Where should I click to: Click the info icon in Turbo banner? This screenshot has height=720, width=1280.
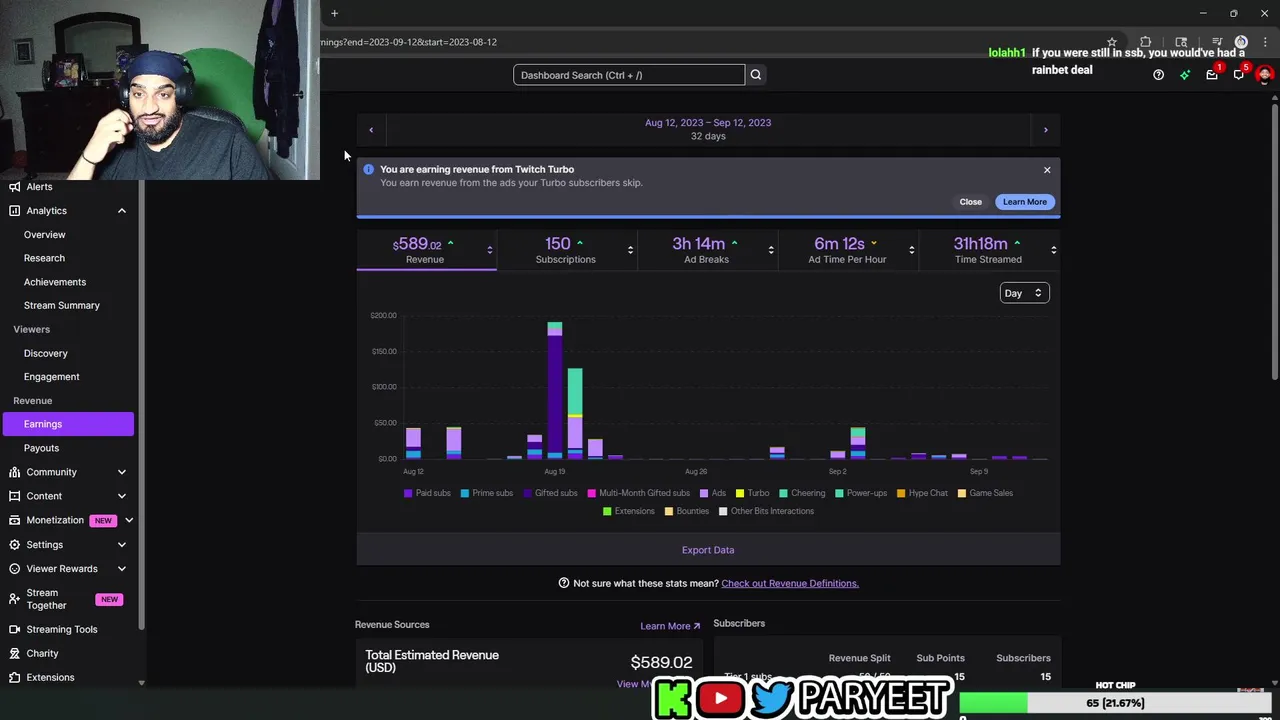(x=368, y=170)
